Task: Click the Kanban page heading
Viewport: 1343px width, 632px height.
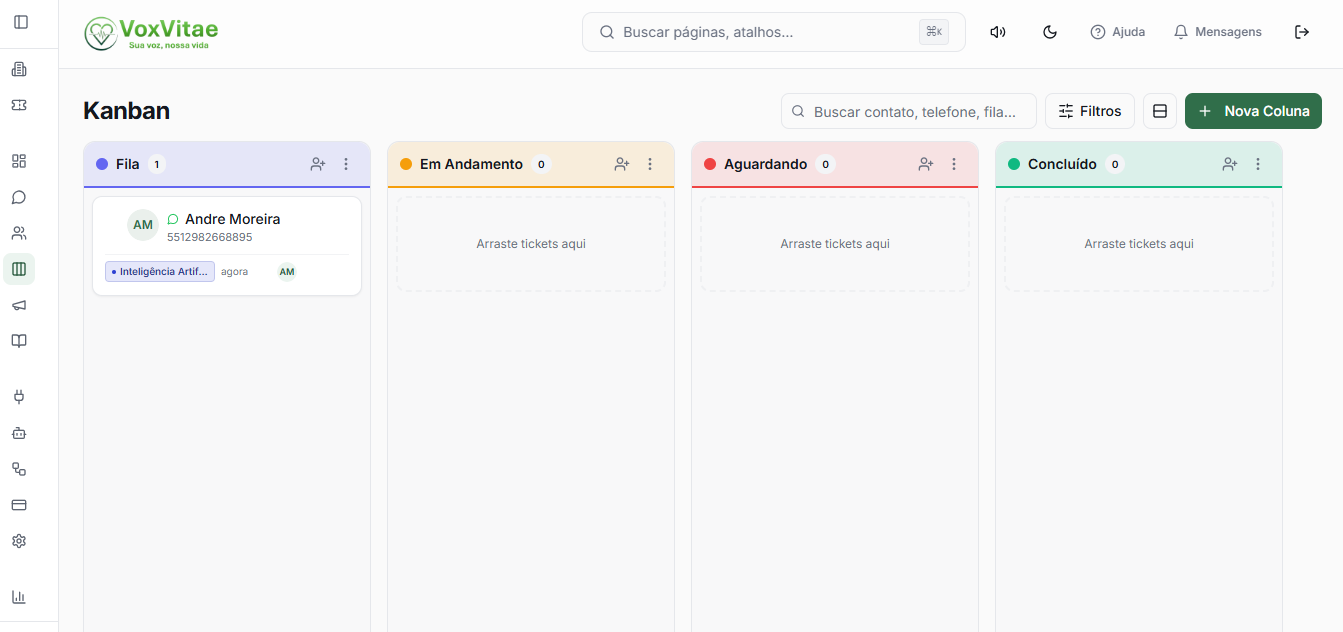Action: 126,111
